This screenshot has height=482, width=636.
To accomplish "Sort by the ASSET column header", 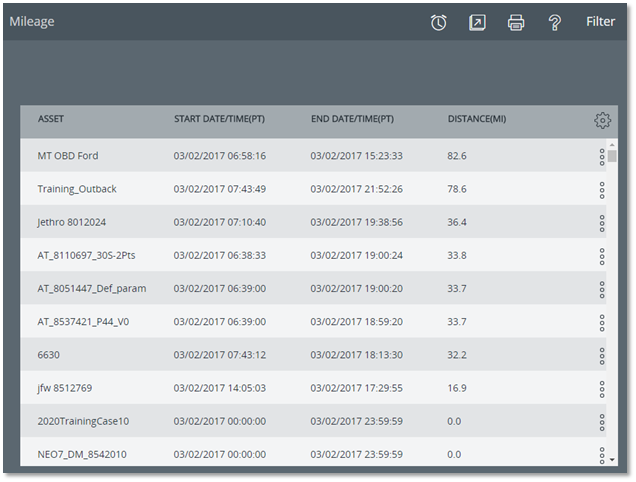I will tap(51, 119).
